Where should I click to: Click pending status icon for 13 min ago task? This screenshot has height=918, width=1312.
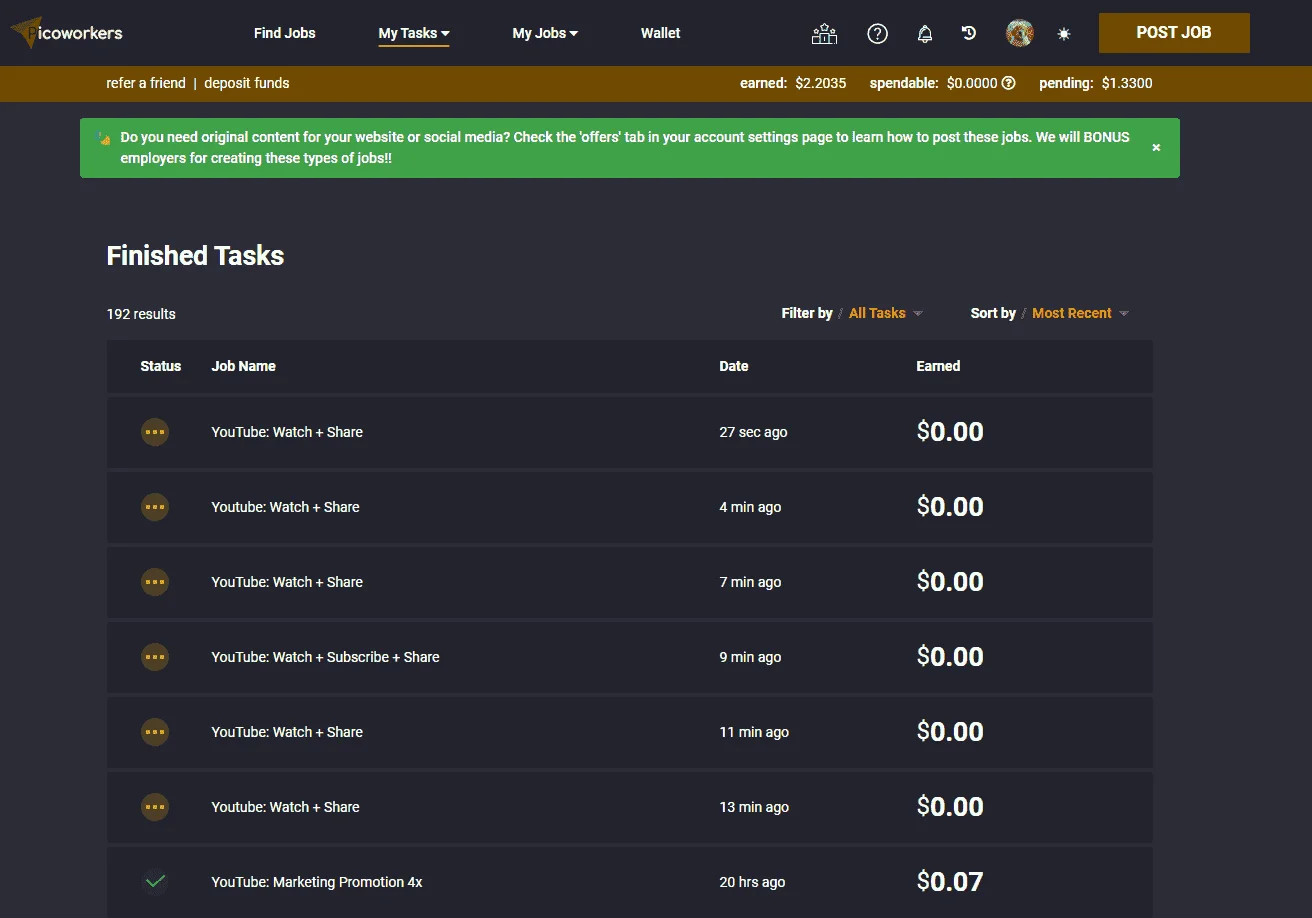pos(155,807)
